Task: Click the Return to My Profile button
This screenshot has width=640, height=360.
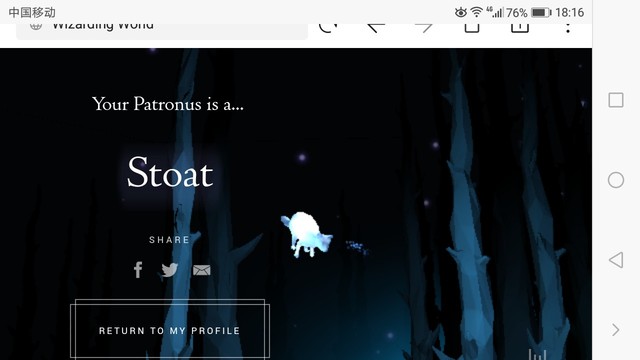Action: pyautogui.click(x=170, y=330)
